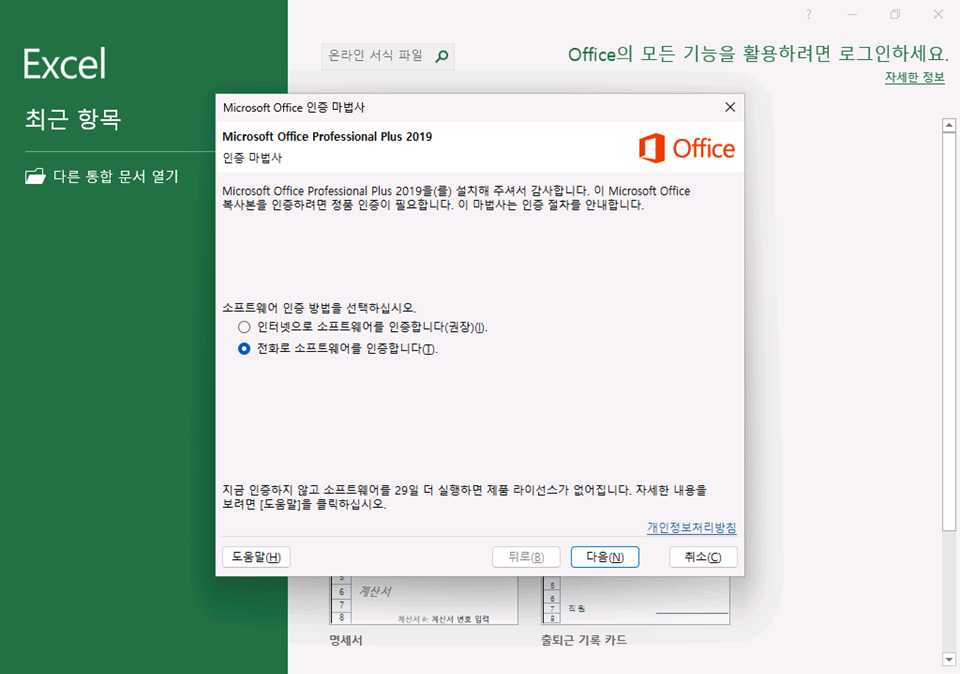
Task: Open the 자세한 정보 link in Excel
Action: (x=915, y=77)
